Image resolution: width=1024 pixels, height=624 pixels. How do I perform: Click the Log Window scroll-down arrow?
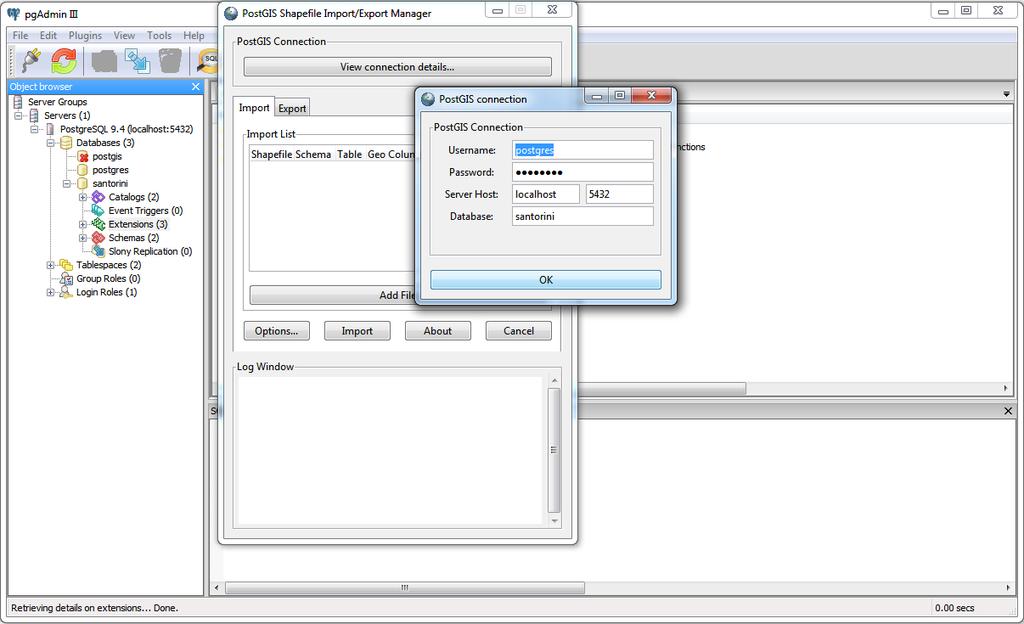[554, 521]
